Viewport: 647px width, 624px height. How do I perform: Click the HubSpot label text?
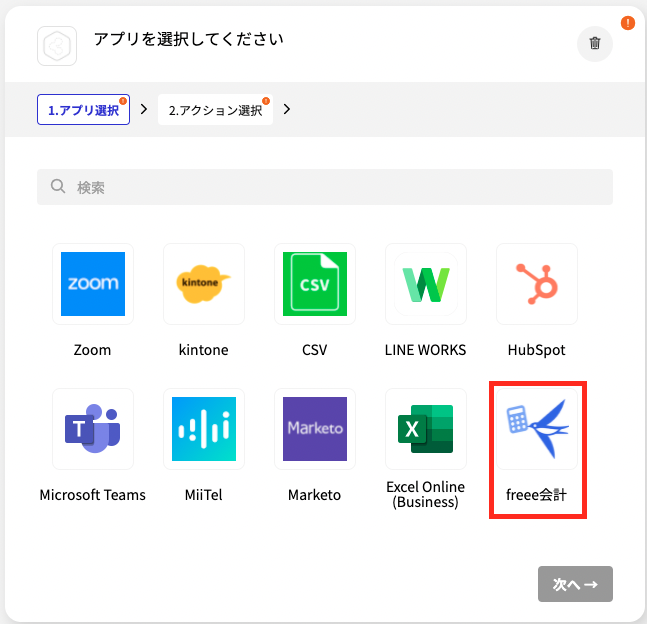[536, 350]
